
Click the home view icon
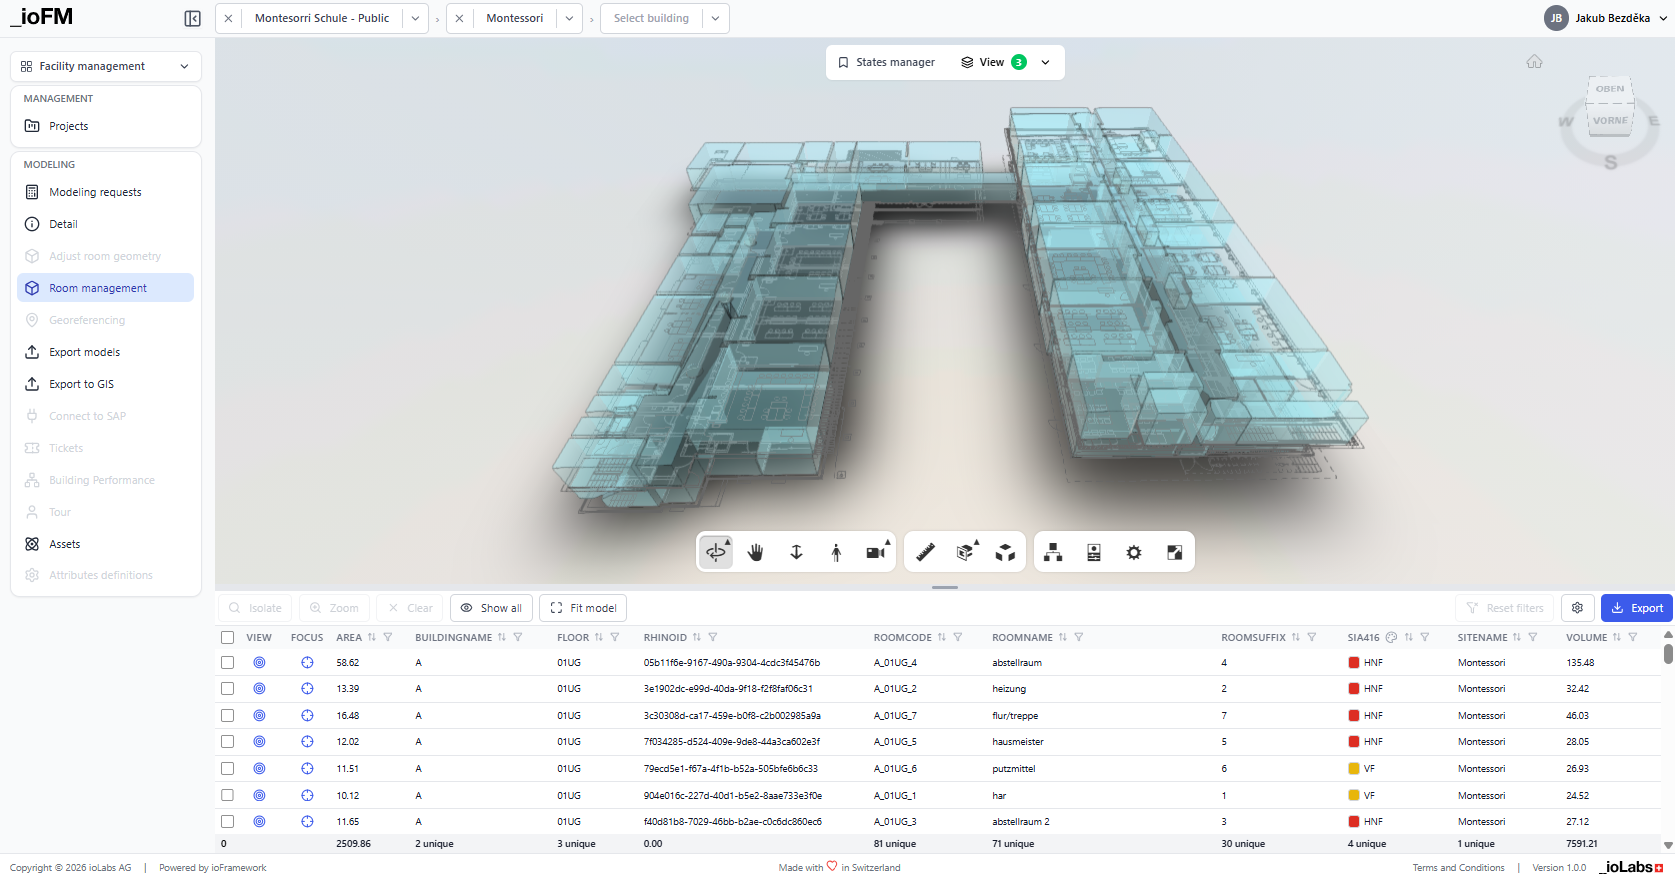(x=1534, y=62)
